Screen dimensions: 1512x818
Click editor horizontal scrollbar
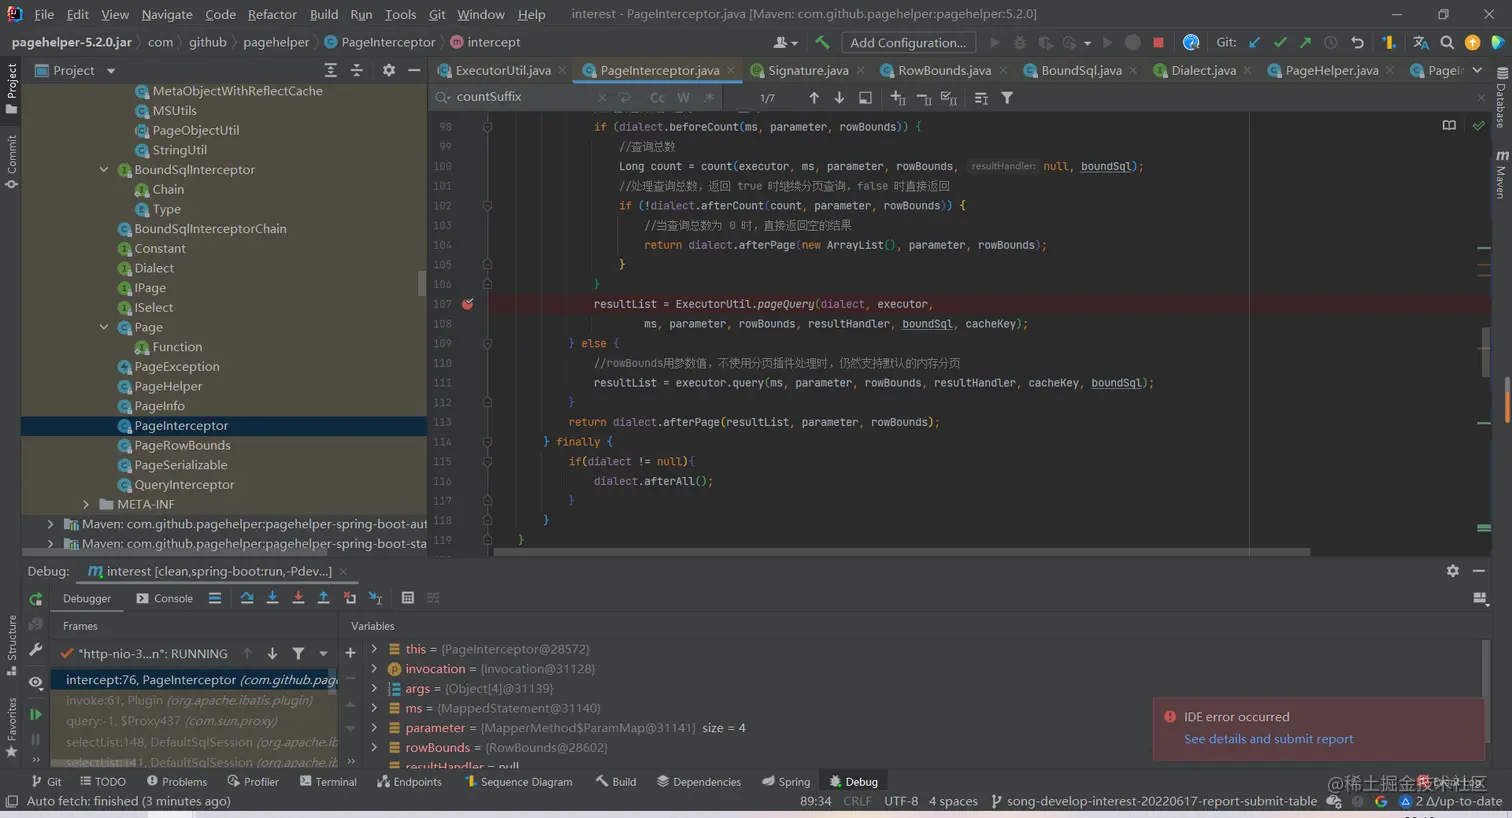pyautogui.click(x=900, y=551)
